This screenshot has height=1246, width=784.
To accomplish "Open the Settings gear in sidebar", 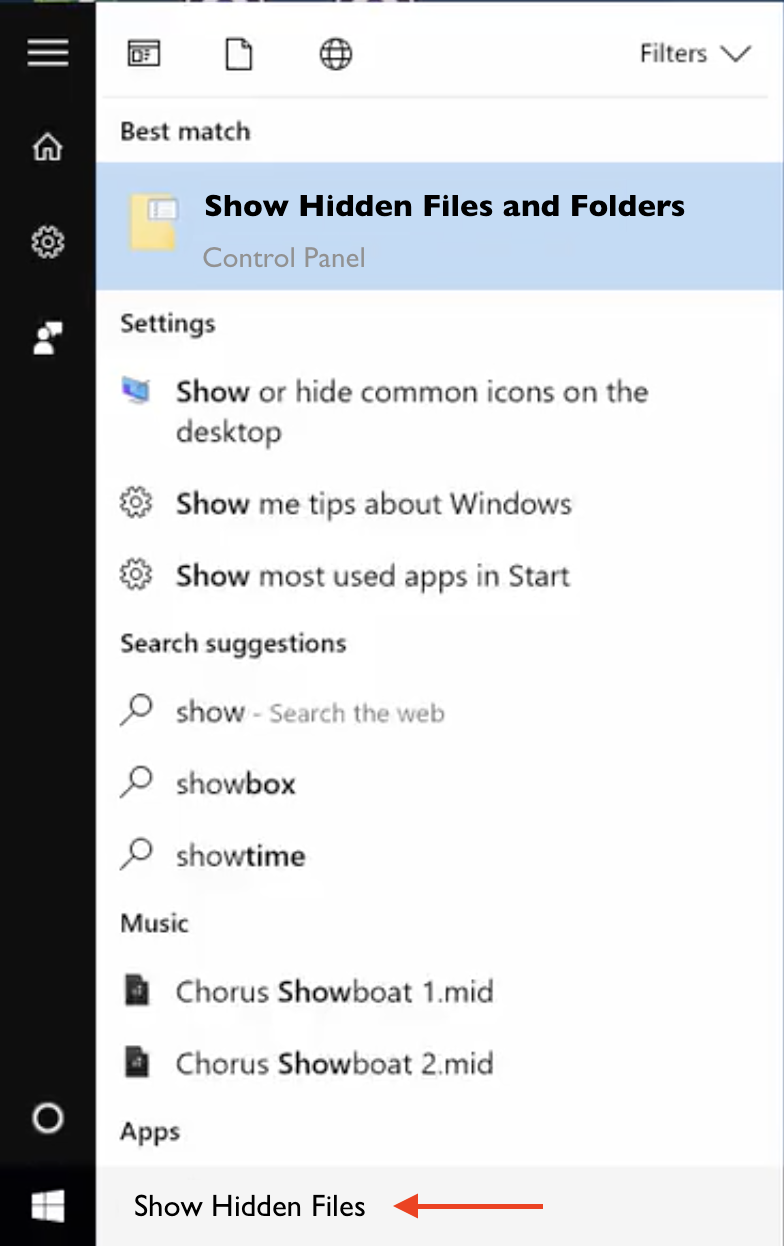I will (x=48, y=242).
